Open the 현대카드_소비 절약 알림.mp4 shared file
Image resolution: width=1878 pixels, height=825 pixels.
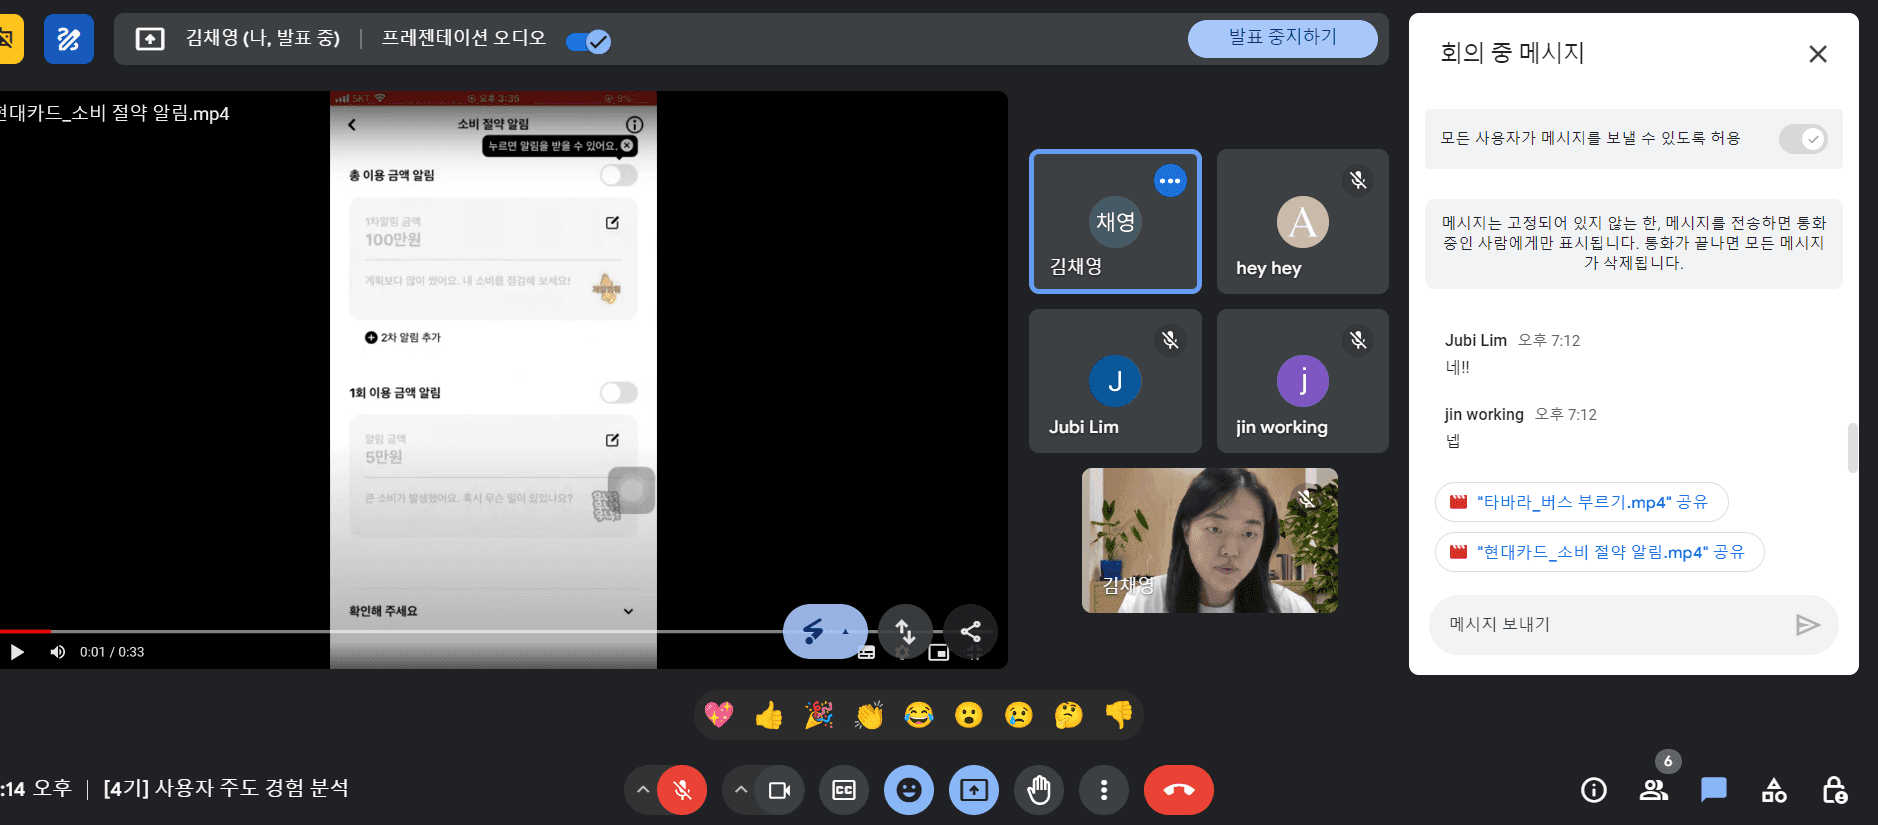click(1599, 552)
